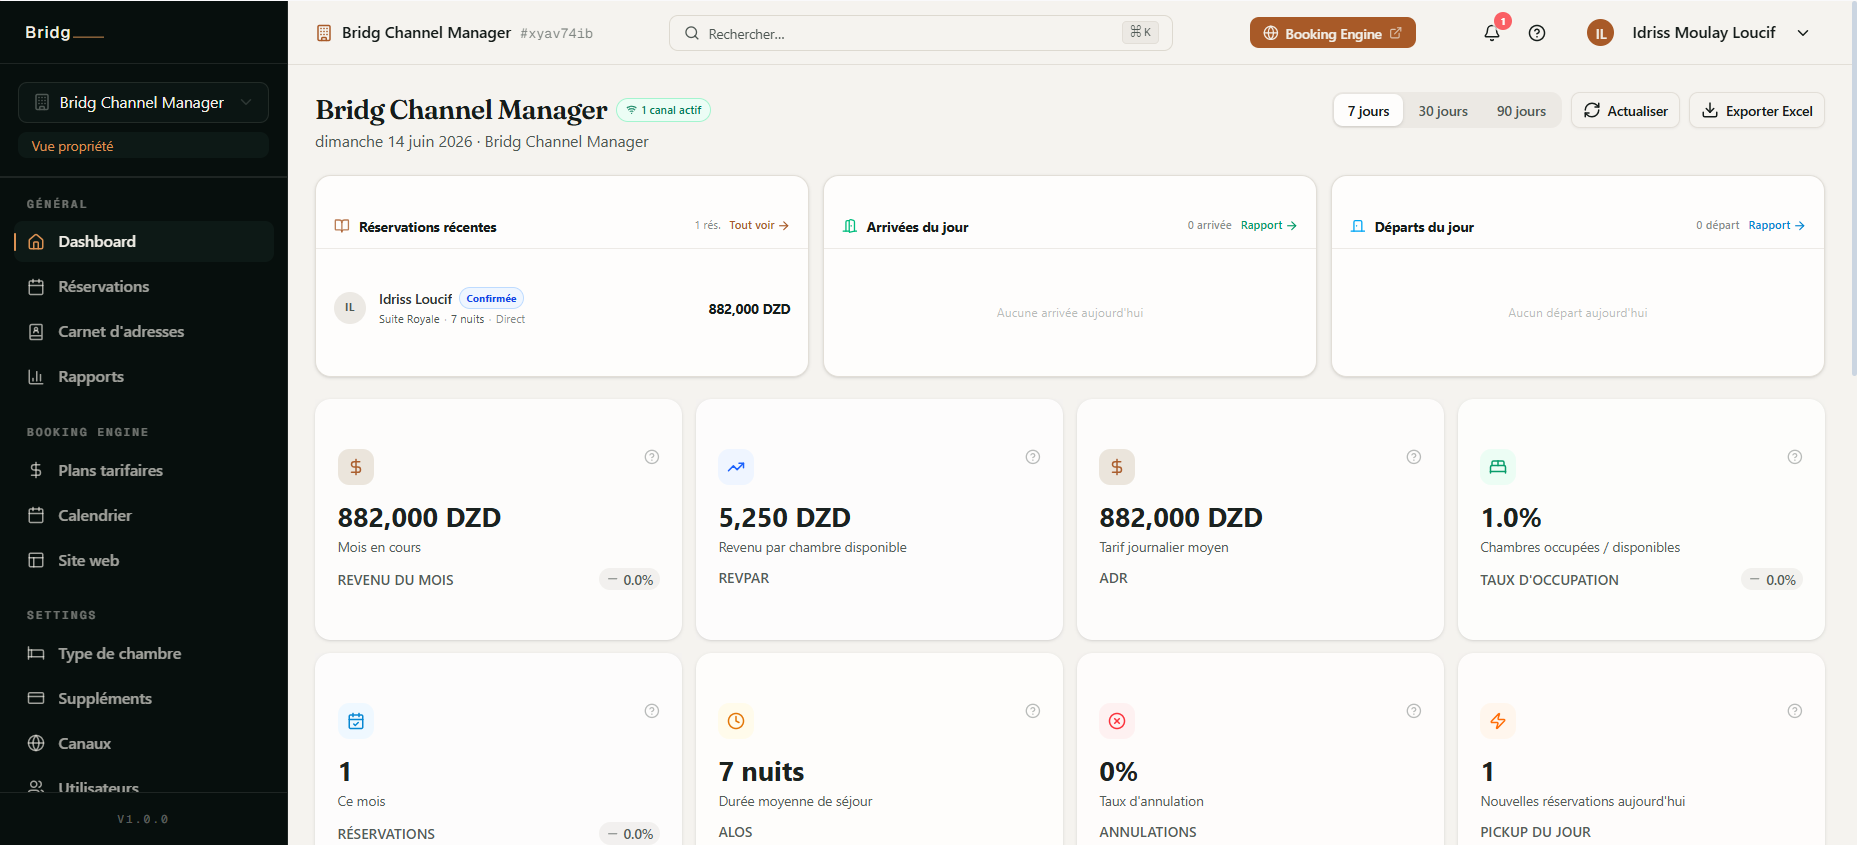Show info tooltip for Revenu du mois
Screen dimensions: 1857x845
click(652, 457)
